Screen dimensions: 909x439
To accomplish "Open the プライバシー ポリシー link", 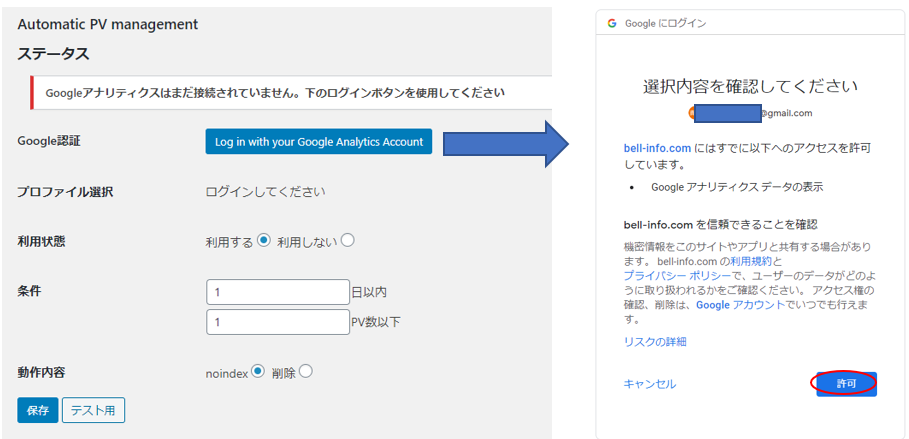I will point(675,274).
